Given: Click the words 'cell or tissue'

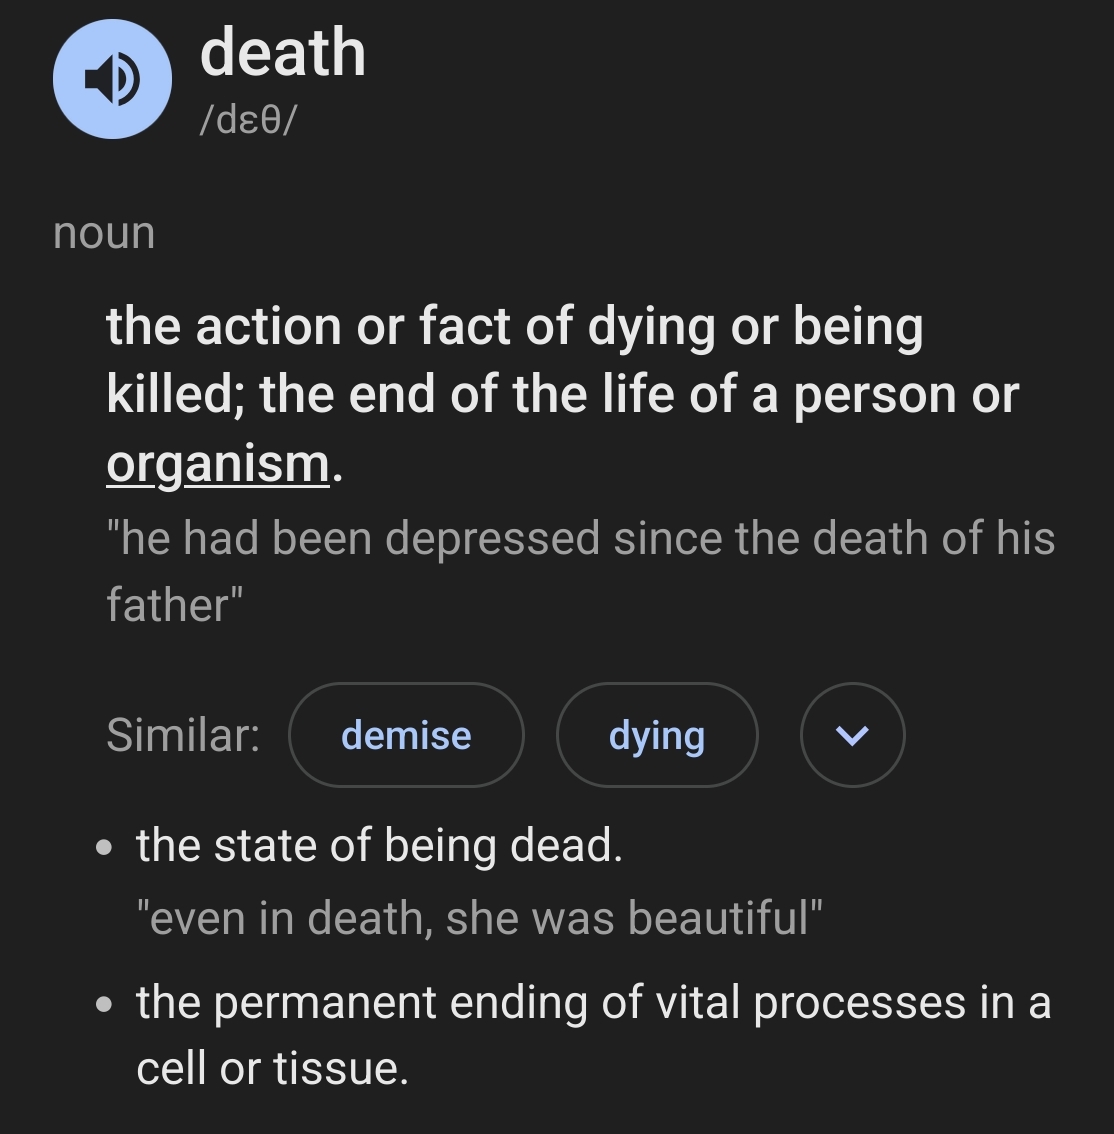Looking at the screenshot, I should [x=273, y=1069].
